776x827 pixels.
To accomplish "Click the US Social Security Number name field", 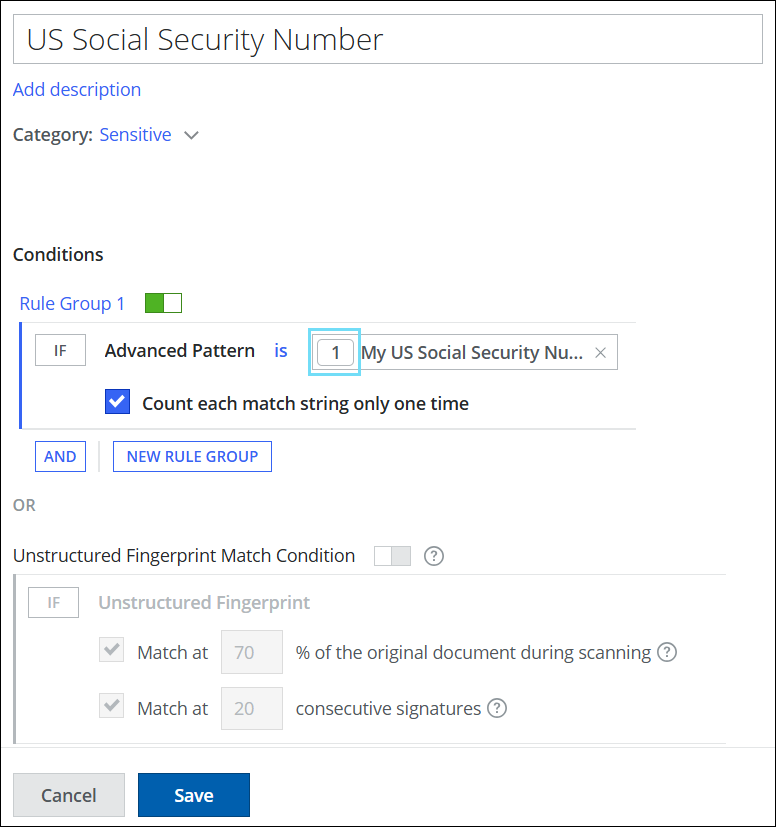I will point(388,39).
